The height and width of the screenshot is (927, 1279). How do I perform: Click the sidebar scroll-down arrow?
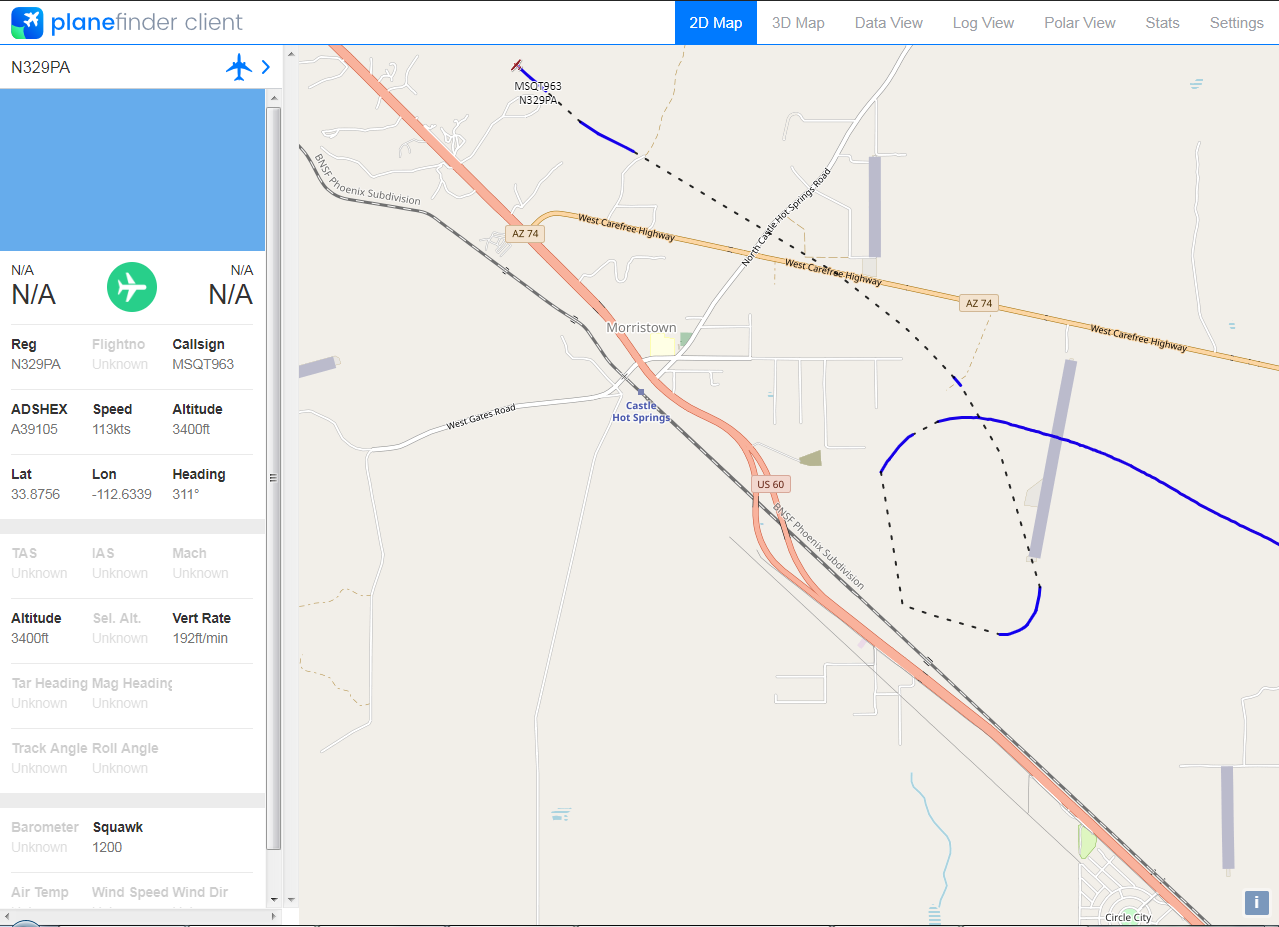(274, 900)
